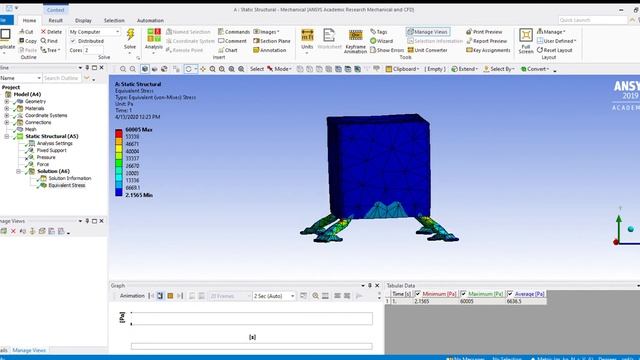This screenshot has width=640, height=360.
Task: Click Print Preview icon
Action: click(x=469, y=31)
